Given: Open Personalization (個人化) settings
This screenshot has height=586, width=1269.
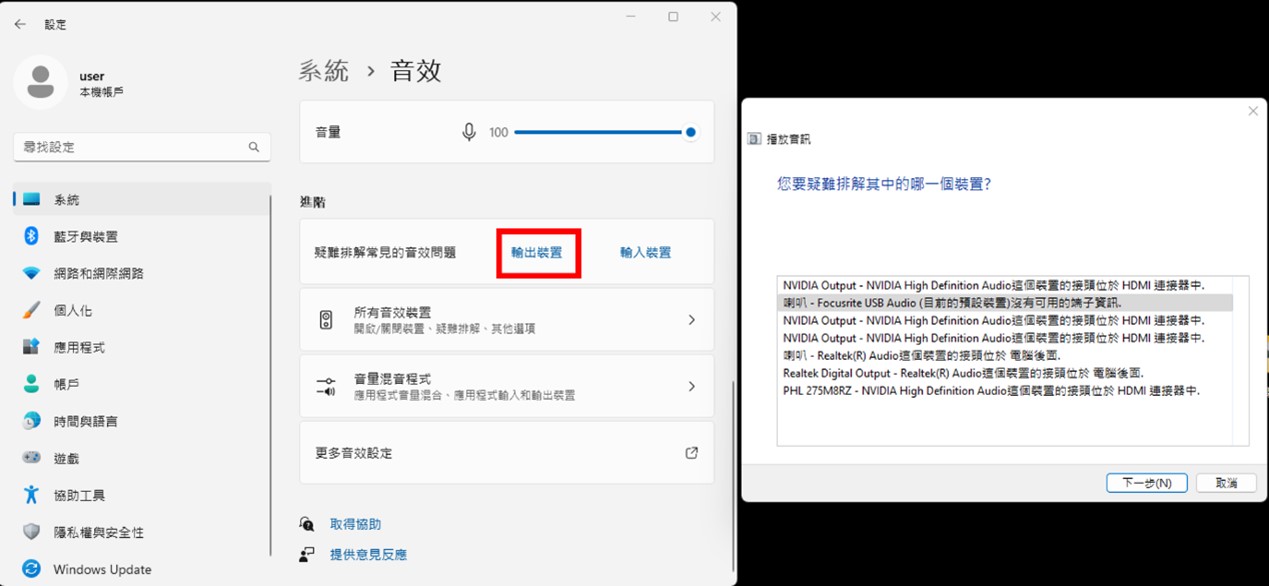Looking at the screenshot, I should point(72,311).
